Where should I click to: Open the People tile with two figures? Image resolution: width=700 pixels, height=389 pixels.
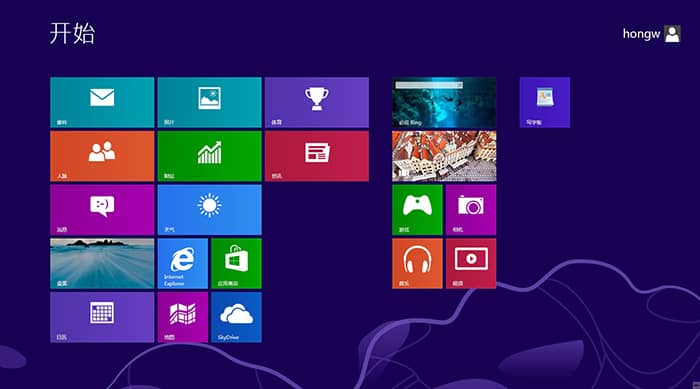102,156
